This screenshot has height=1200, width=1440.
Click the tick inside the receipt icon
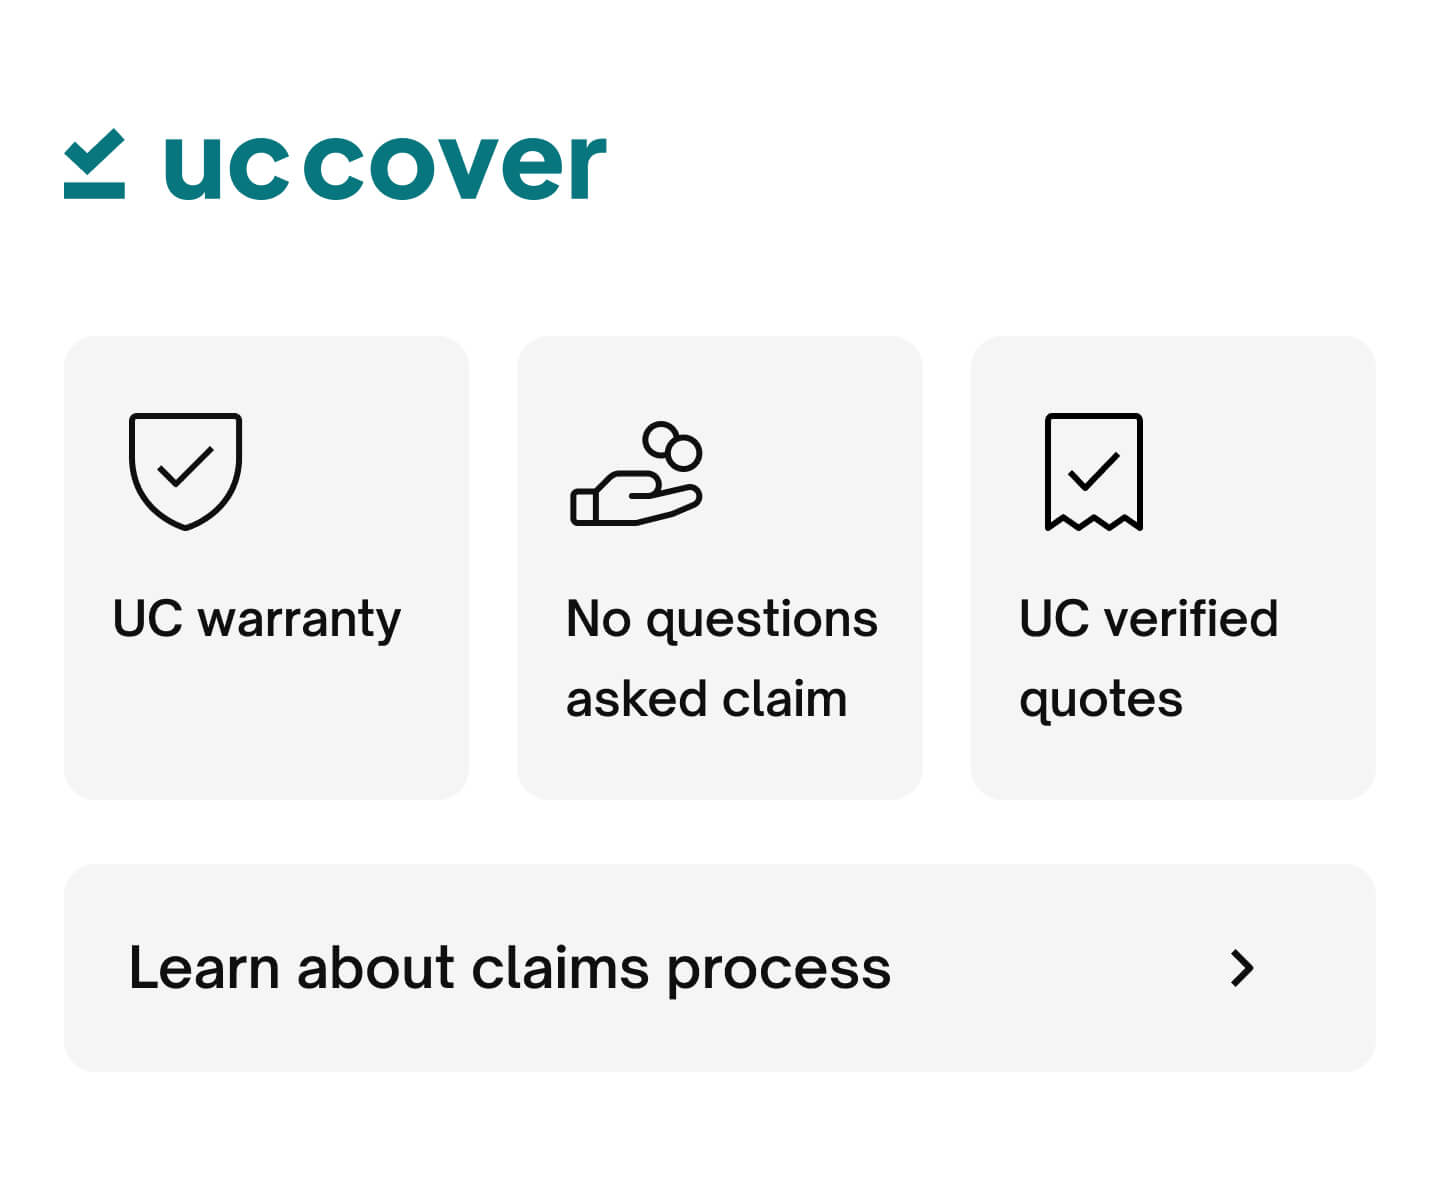pyautogui.click(x=1093, y=470)
